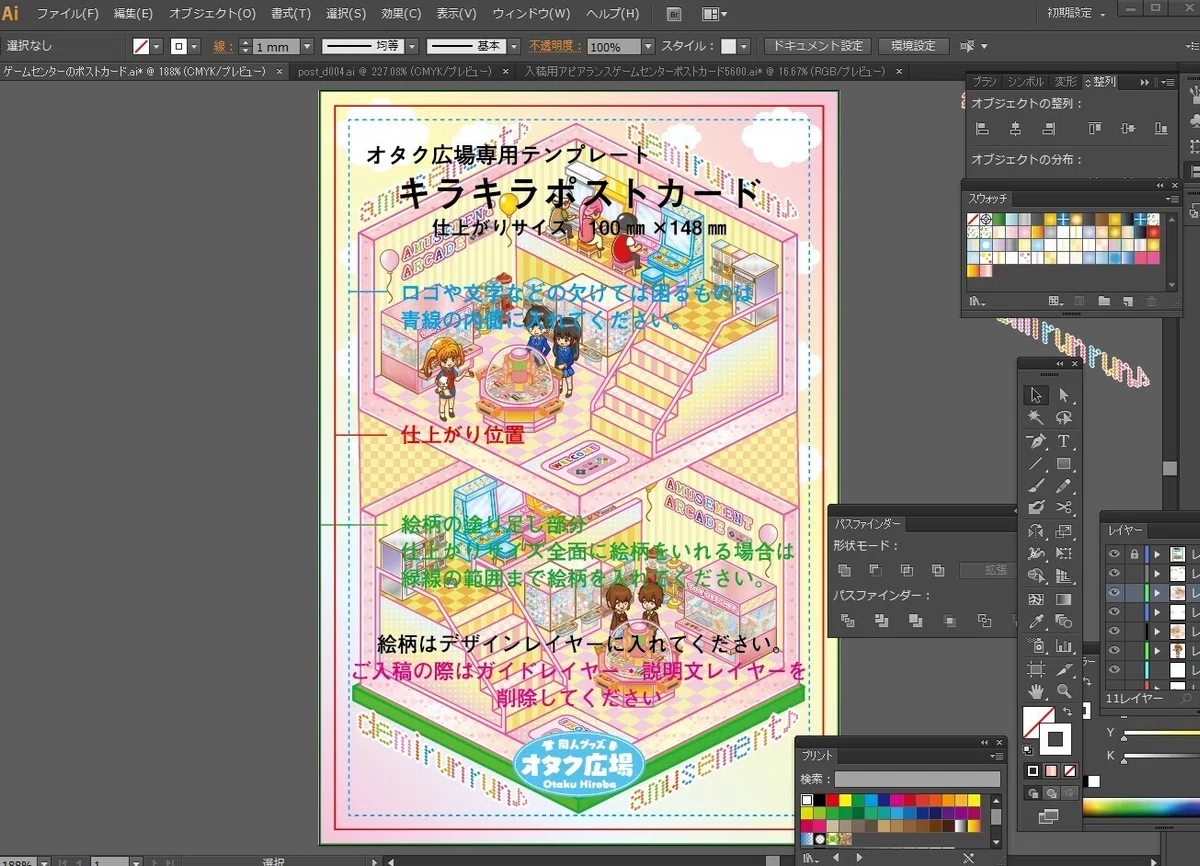
Task: Click New Color Group folder icon in Swatches
Action: tap(1104, 301)
